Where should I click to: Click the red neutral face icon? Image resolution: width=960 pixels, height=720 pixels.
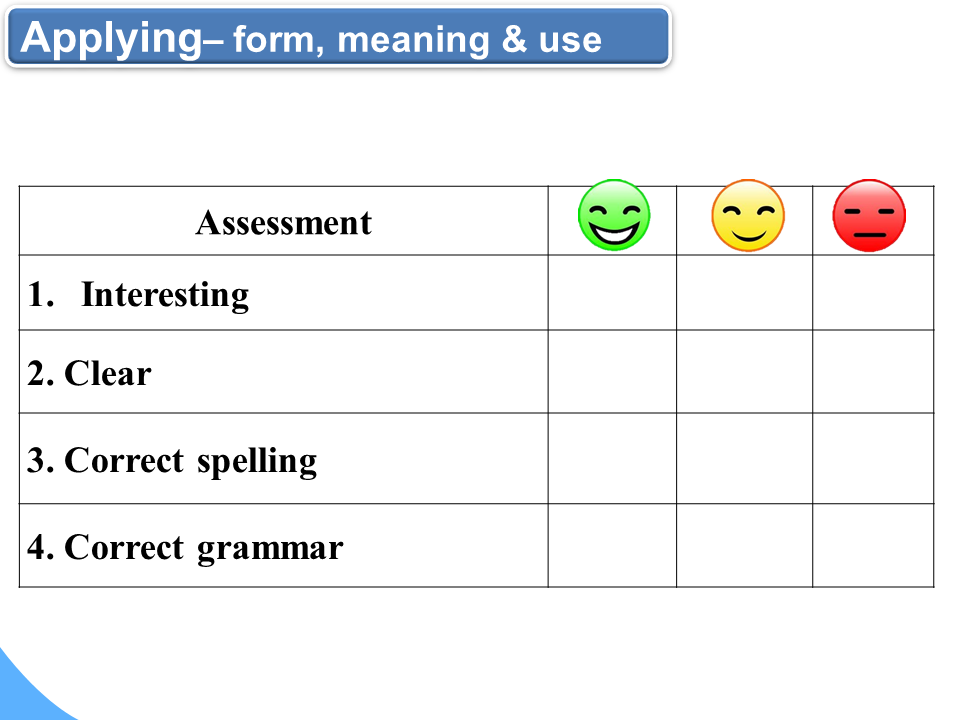click(869, 215)
